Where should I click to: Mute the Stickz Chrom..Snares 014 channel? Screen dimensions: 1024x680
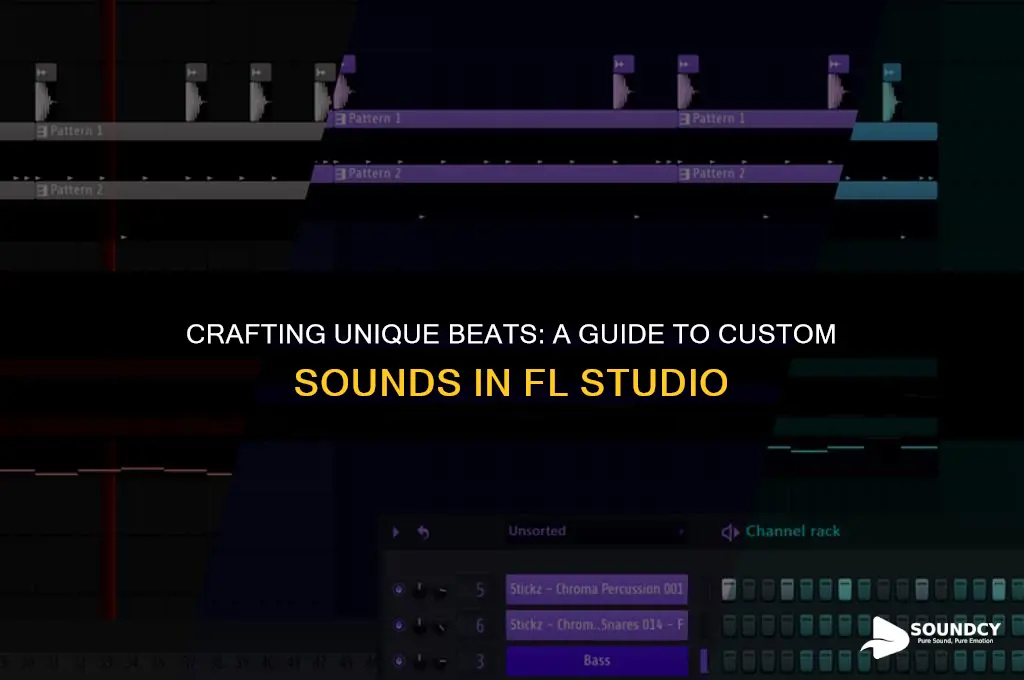398,625
